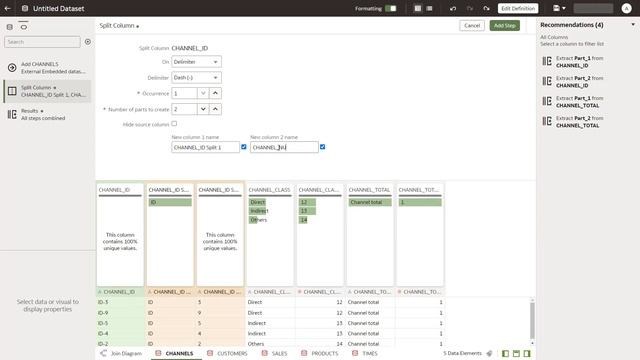Toggle the left panel layout icon
Viewport: 640px width, 360px height.
click(505, 353)
